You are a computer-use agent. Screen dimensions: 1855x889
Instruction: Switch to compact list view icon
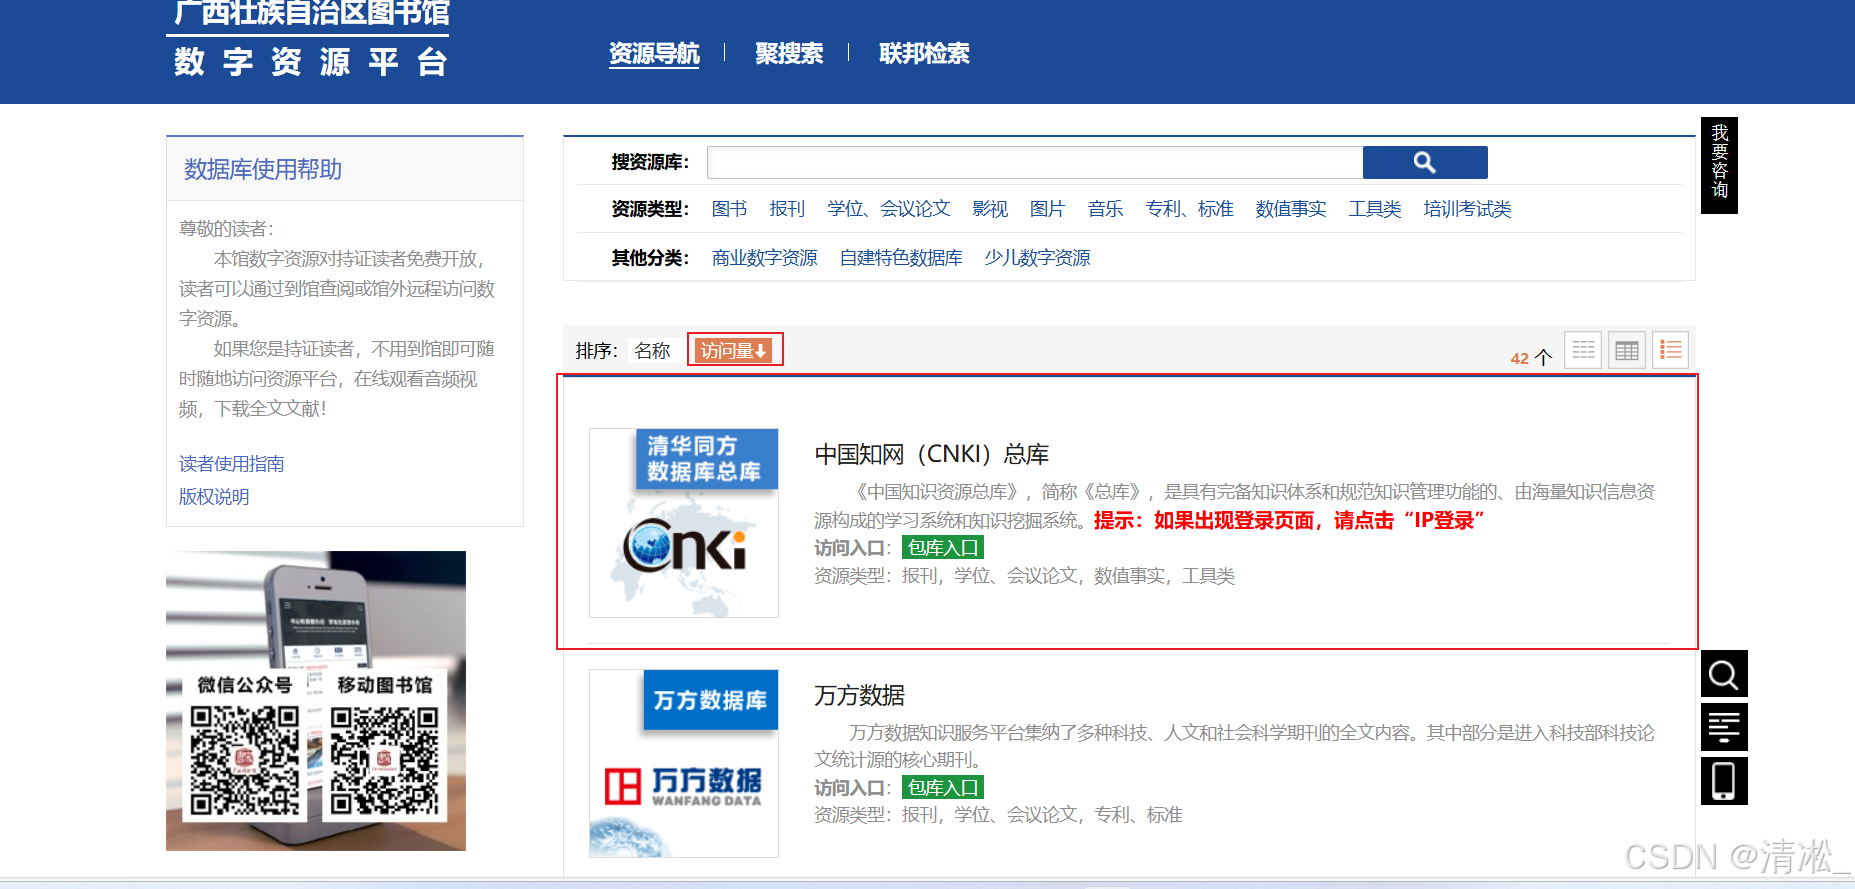[1583, 350]
